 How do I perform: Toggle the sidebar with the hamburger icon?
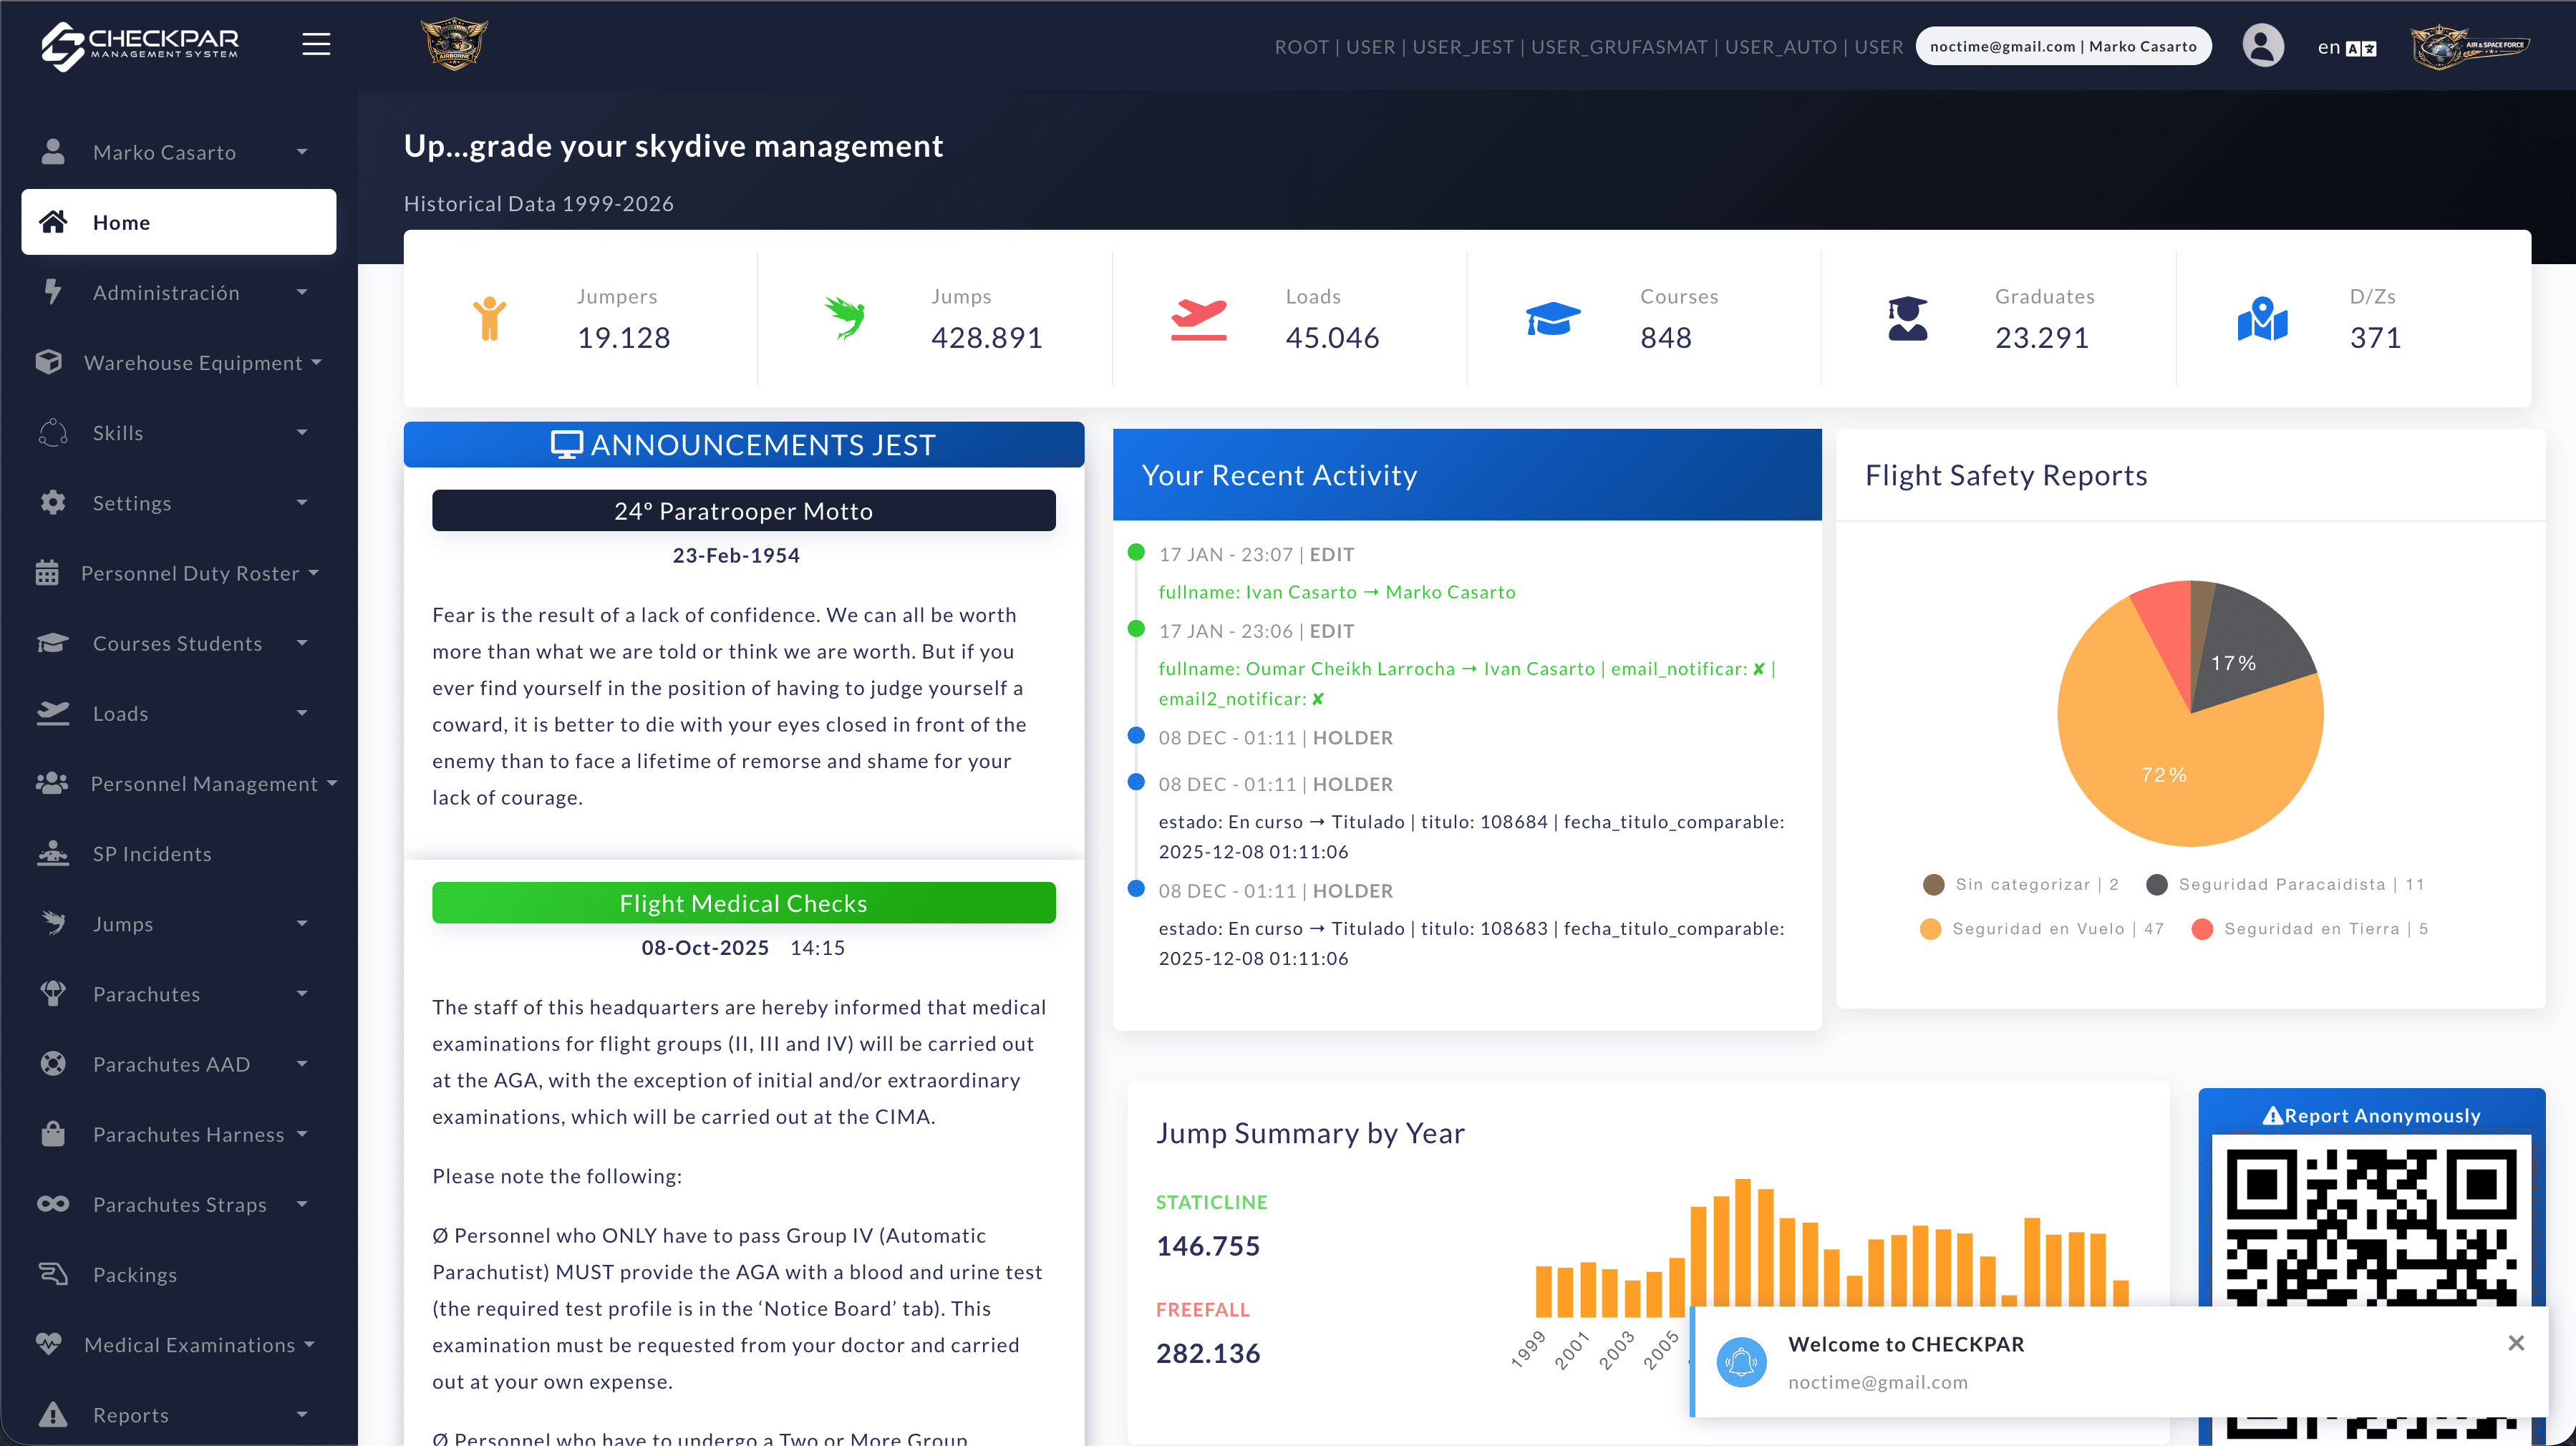[x=315, y=44]
